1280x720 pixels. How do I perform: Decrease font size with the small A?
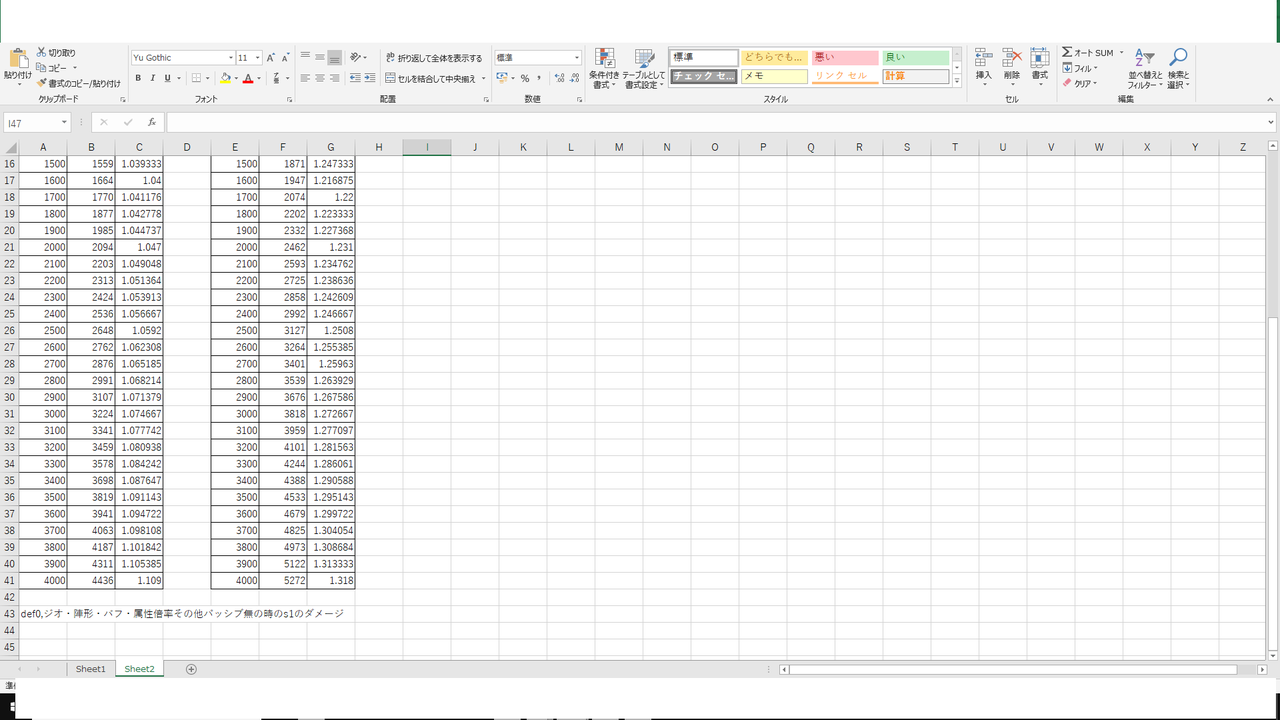tap(285, 58)
